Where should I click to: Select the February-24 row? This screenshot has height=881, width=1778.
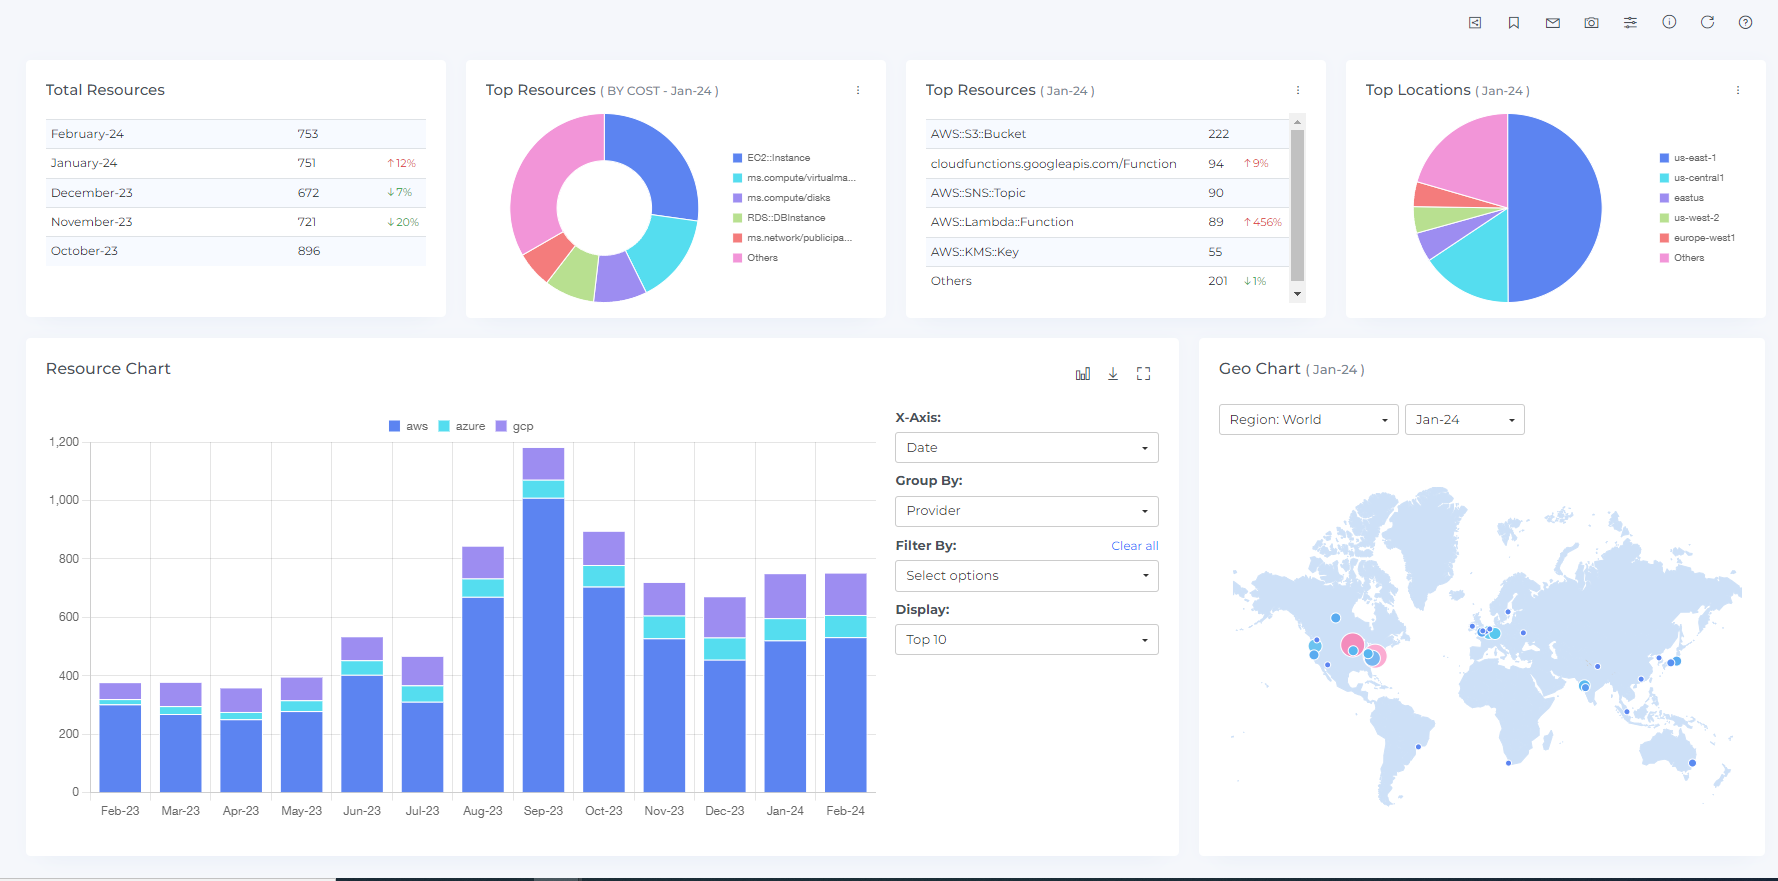(x=236, y=134)
